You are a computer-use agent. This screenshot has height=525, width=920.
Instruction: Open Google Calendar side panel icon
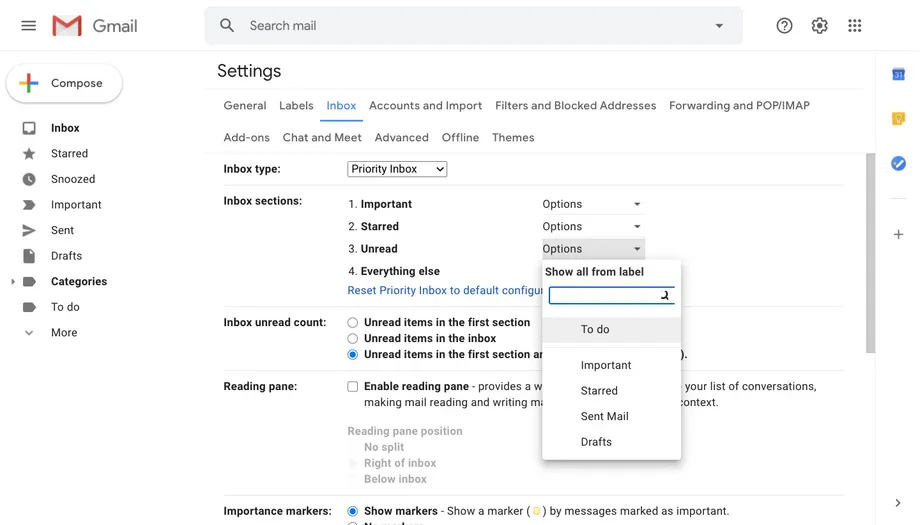point(898,74)
